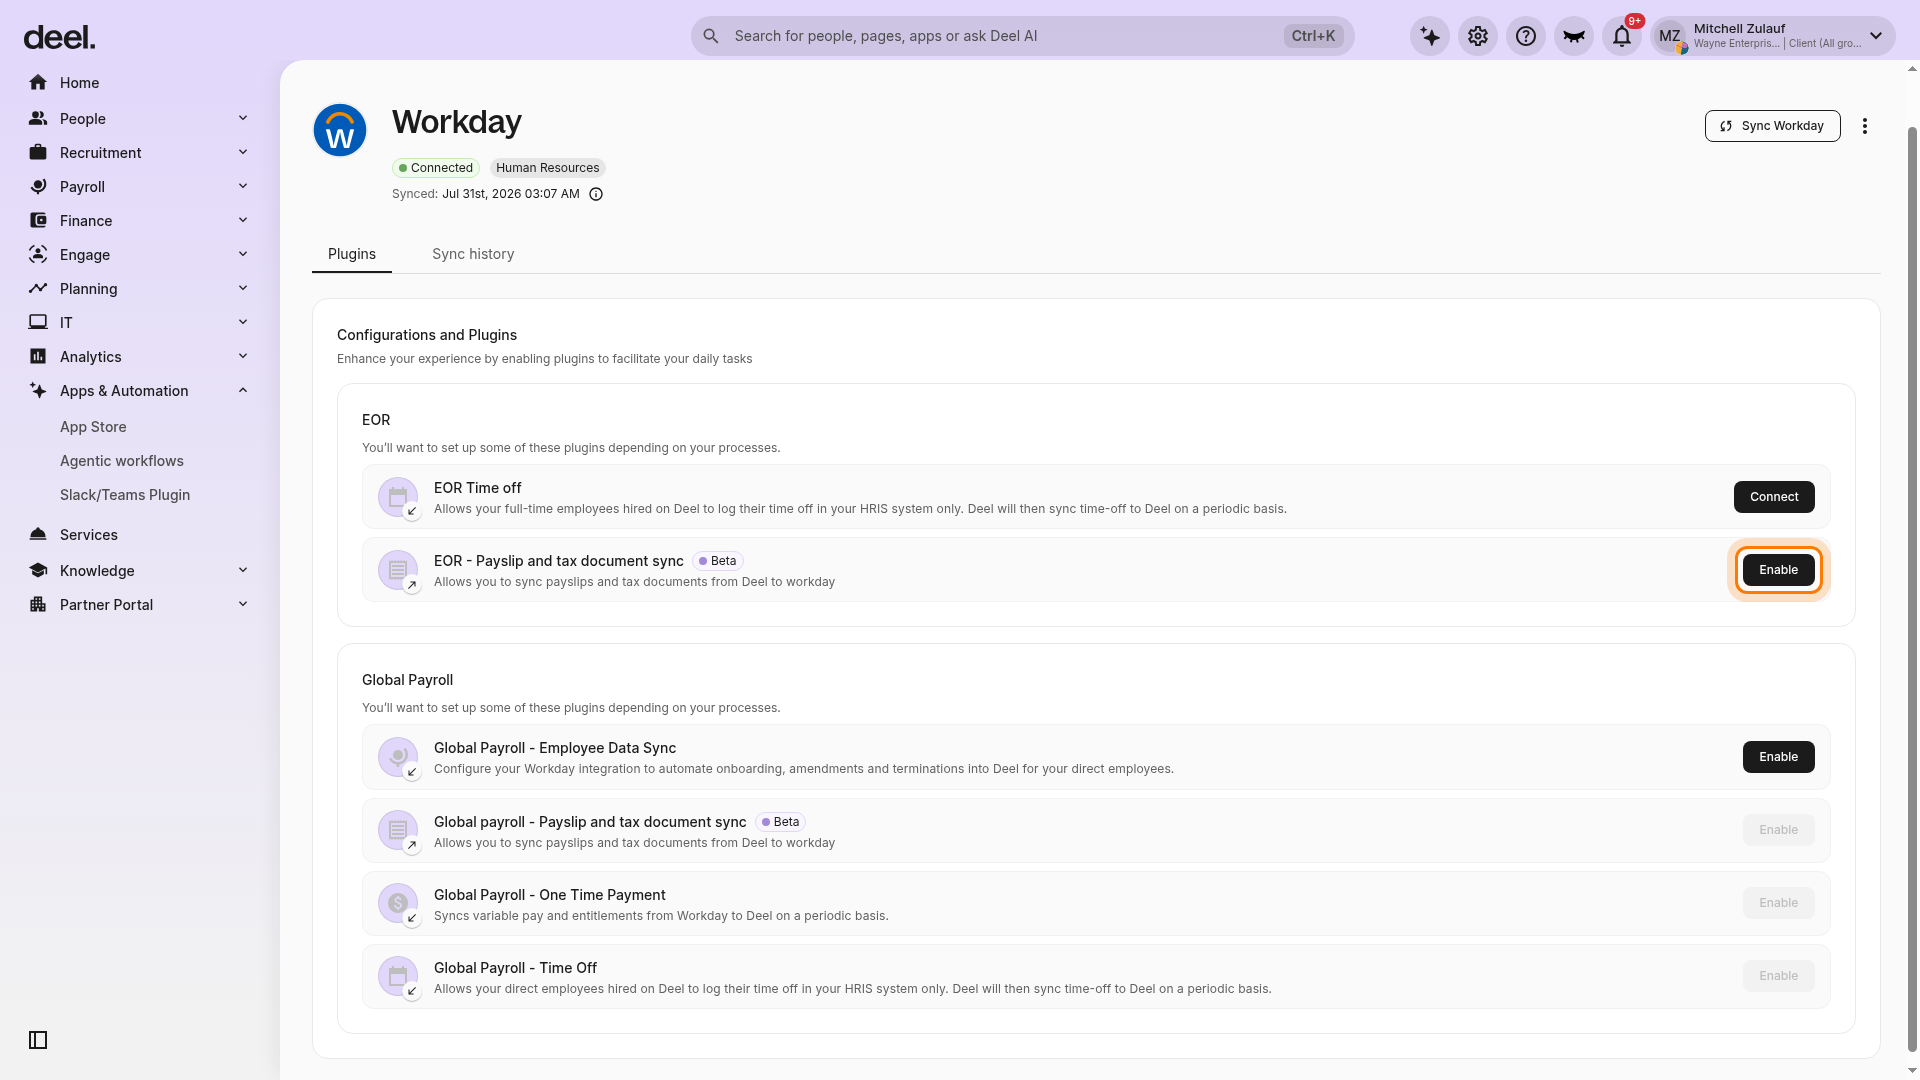
Task: Click EOR Payslip sync plugin icon
Action: click(398, 570)
